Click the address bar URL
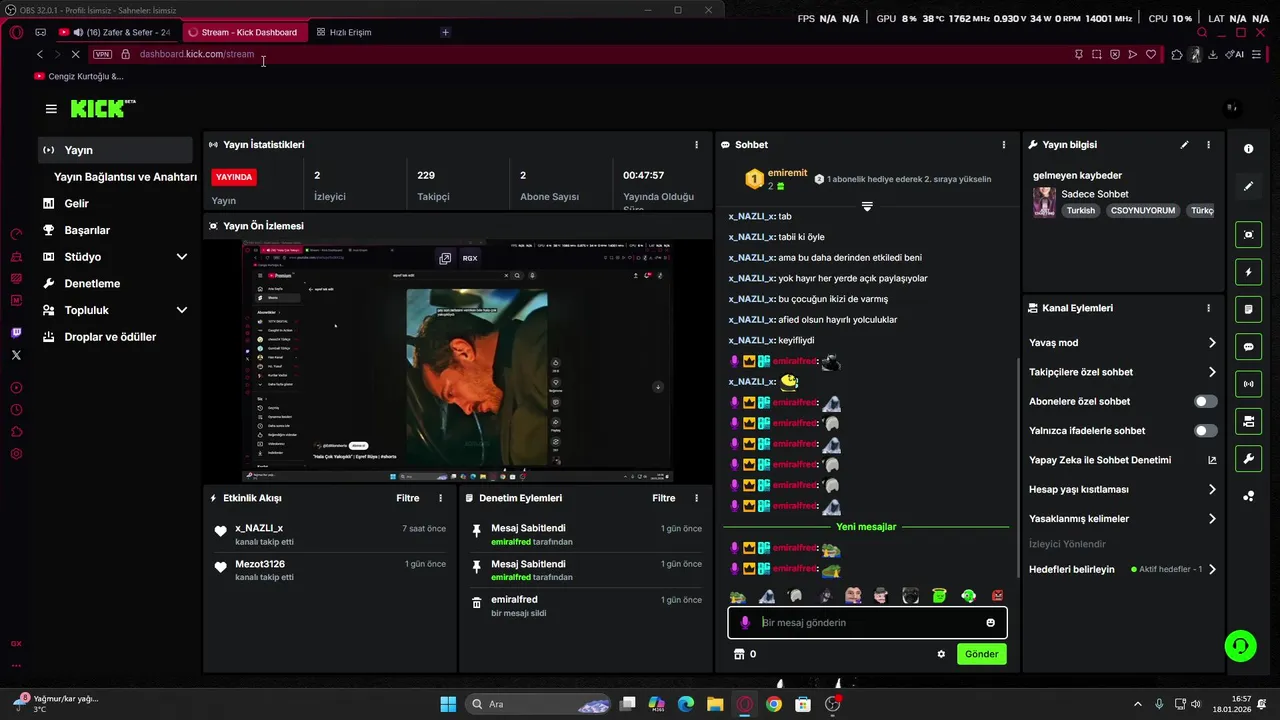The width and height of the screenshot is (1280, 720). (197, 54)
